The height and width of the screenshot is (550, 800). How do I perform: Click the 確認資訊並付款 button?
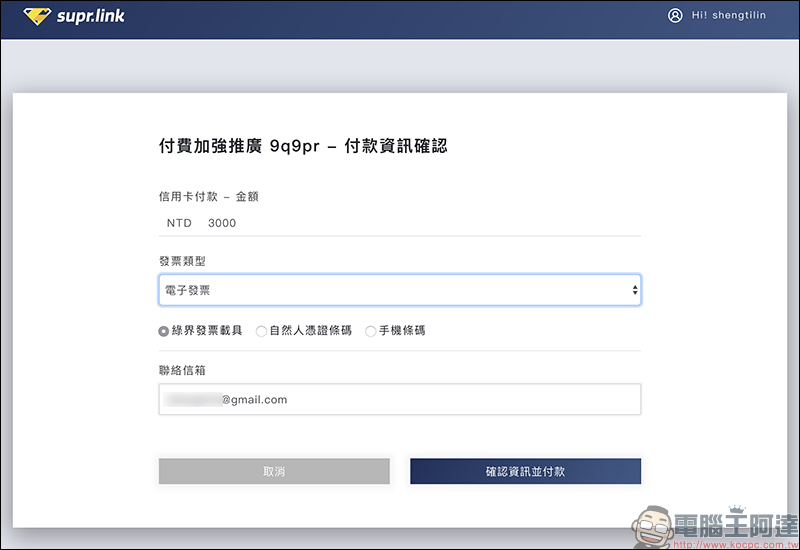pos(525,471)
